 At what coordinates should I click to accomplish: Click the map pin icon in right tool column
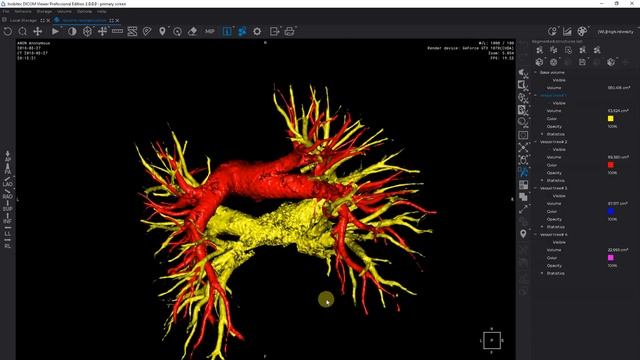[x=523, y=234]
